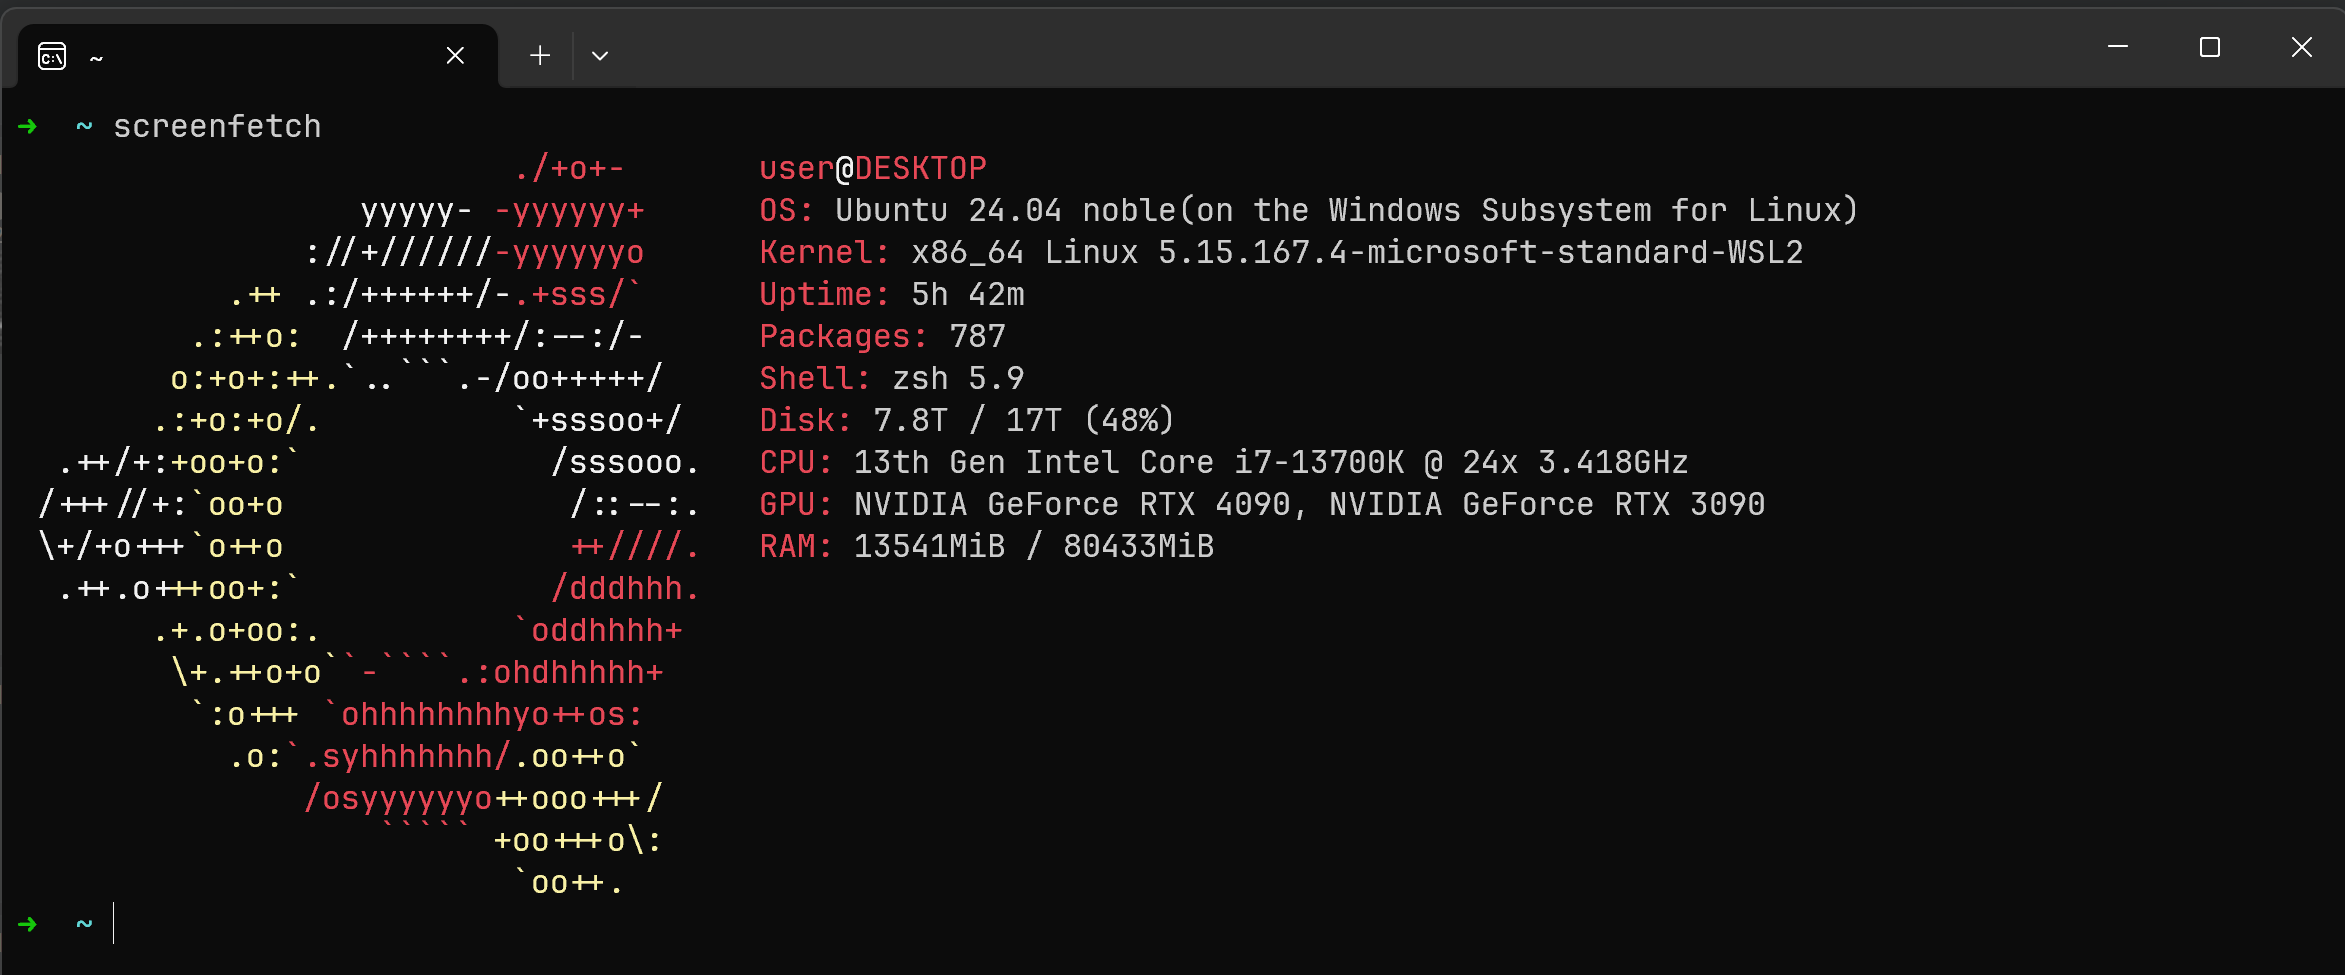Click the user@DESKTOP heading
The width and height of the screenshot is (2345, 975).
pos(873,168)
